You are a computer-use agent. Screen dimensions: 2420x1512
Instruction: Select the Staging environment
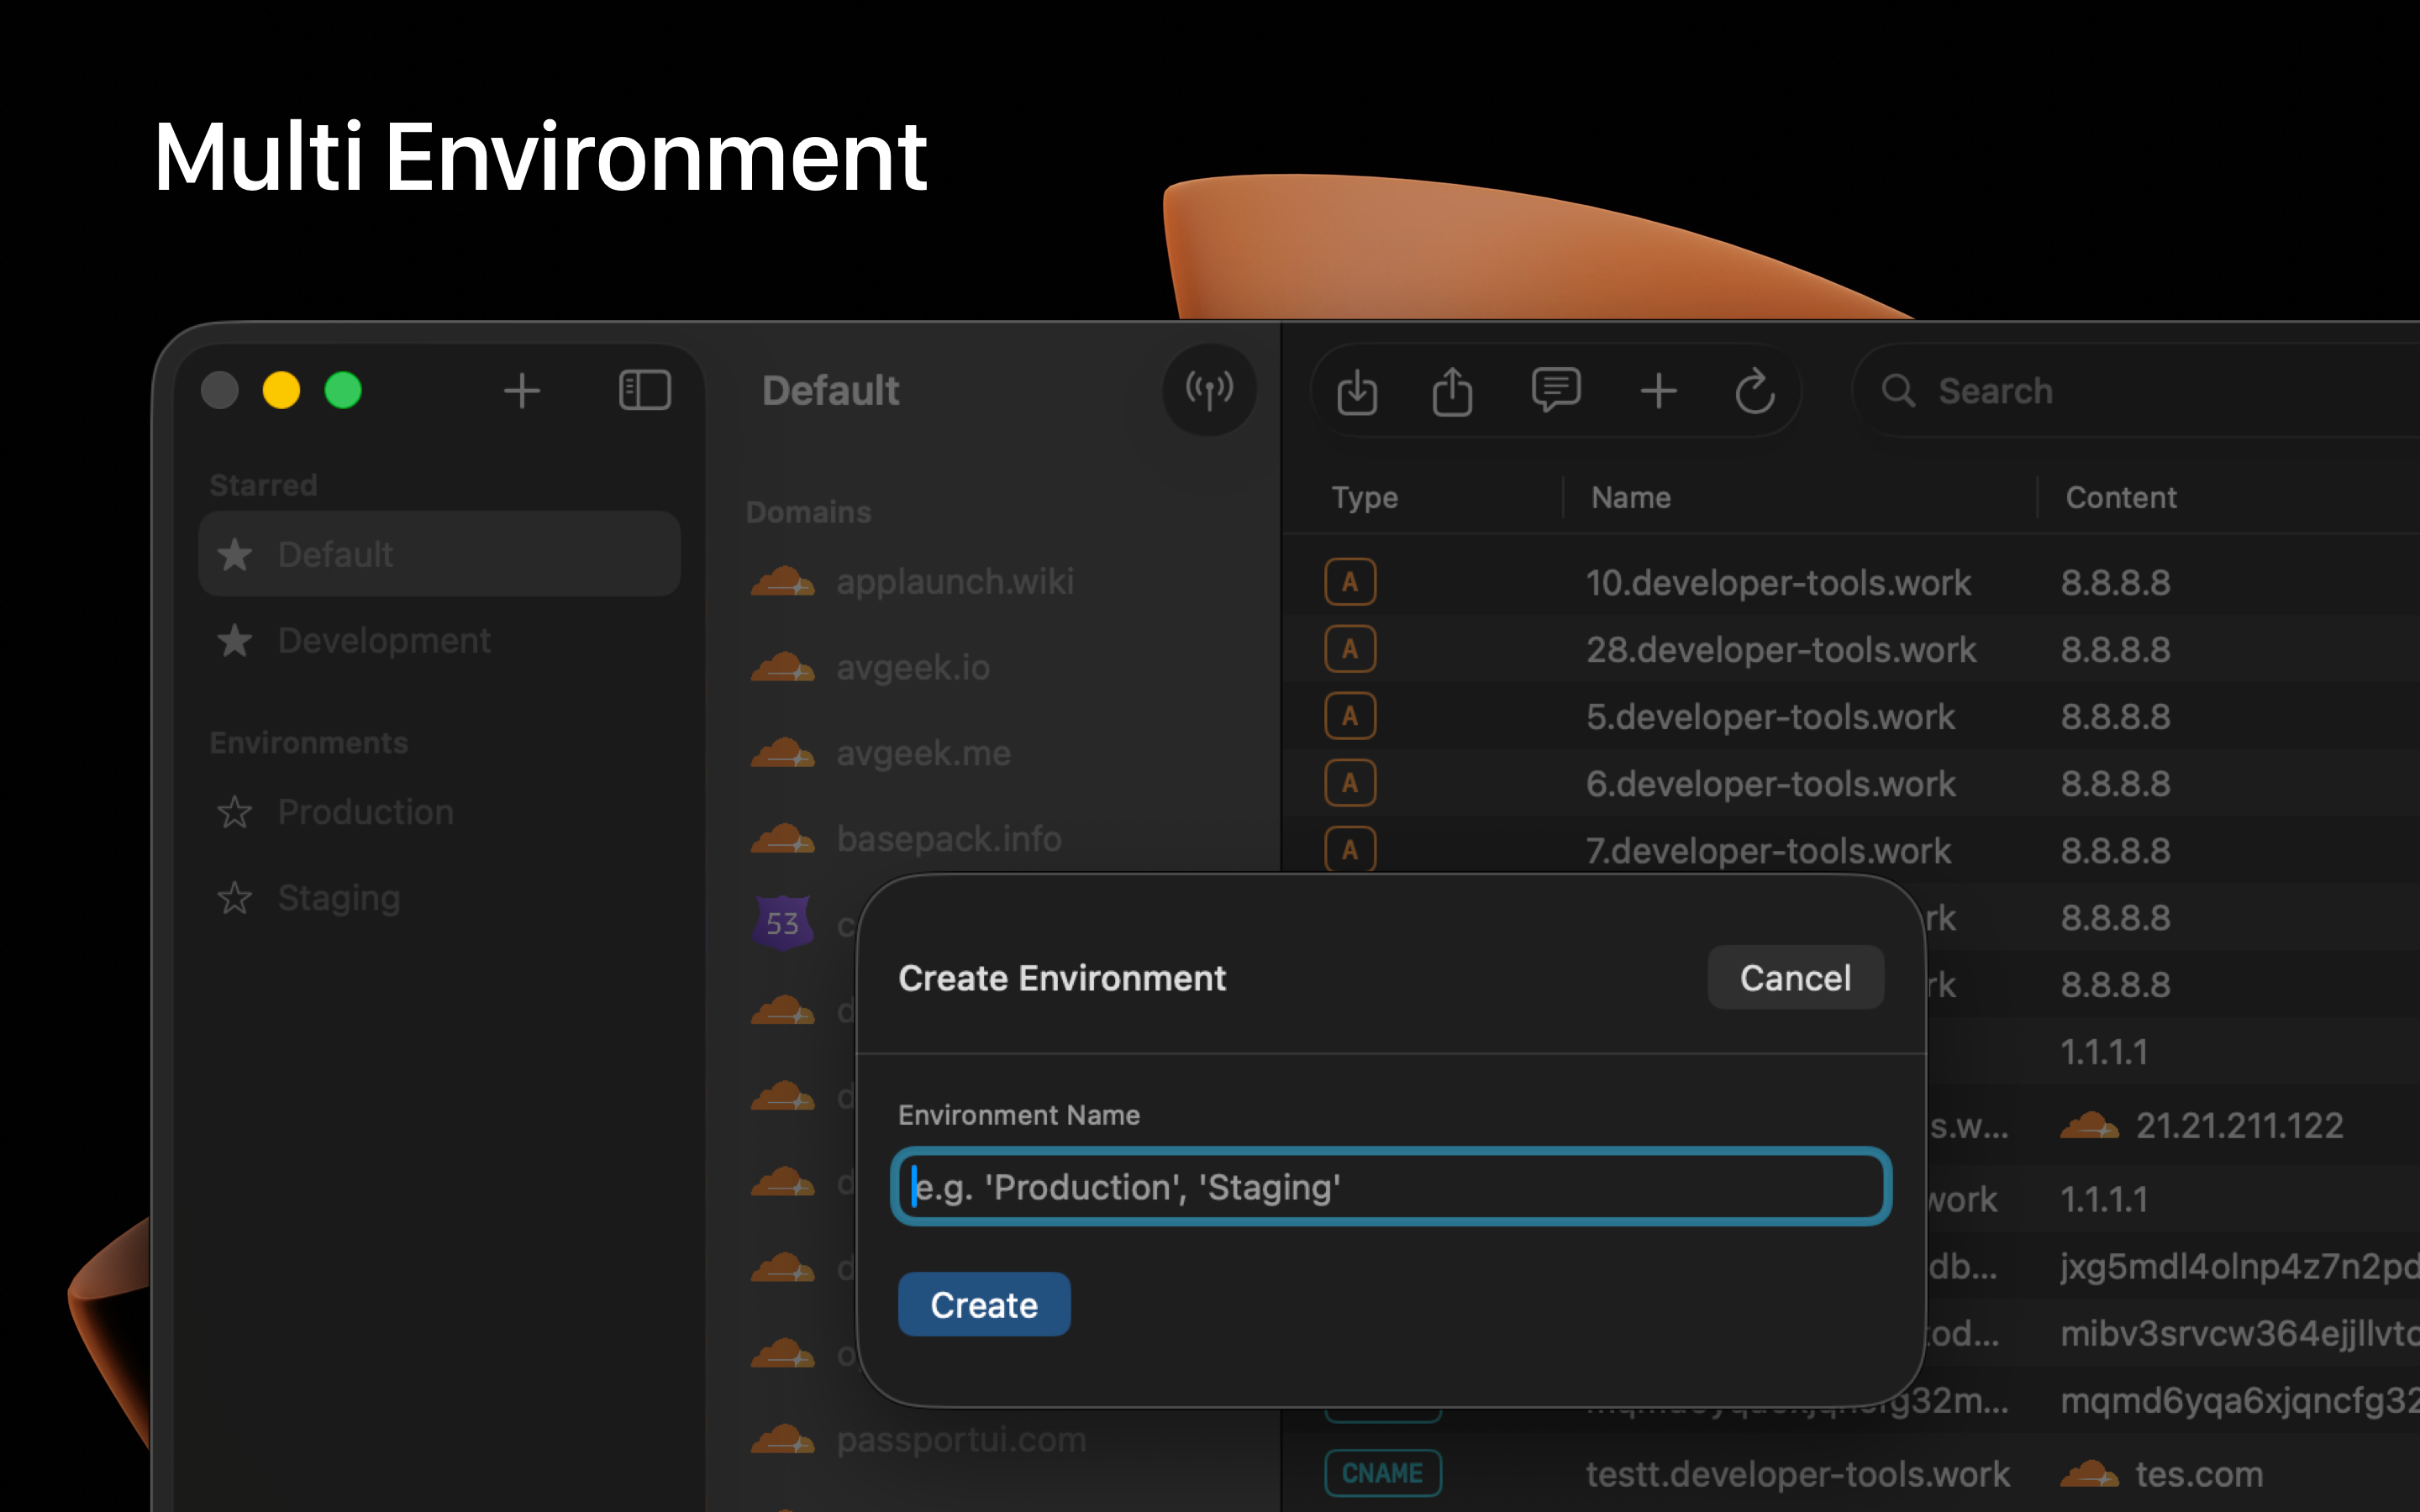440,898
